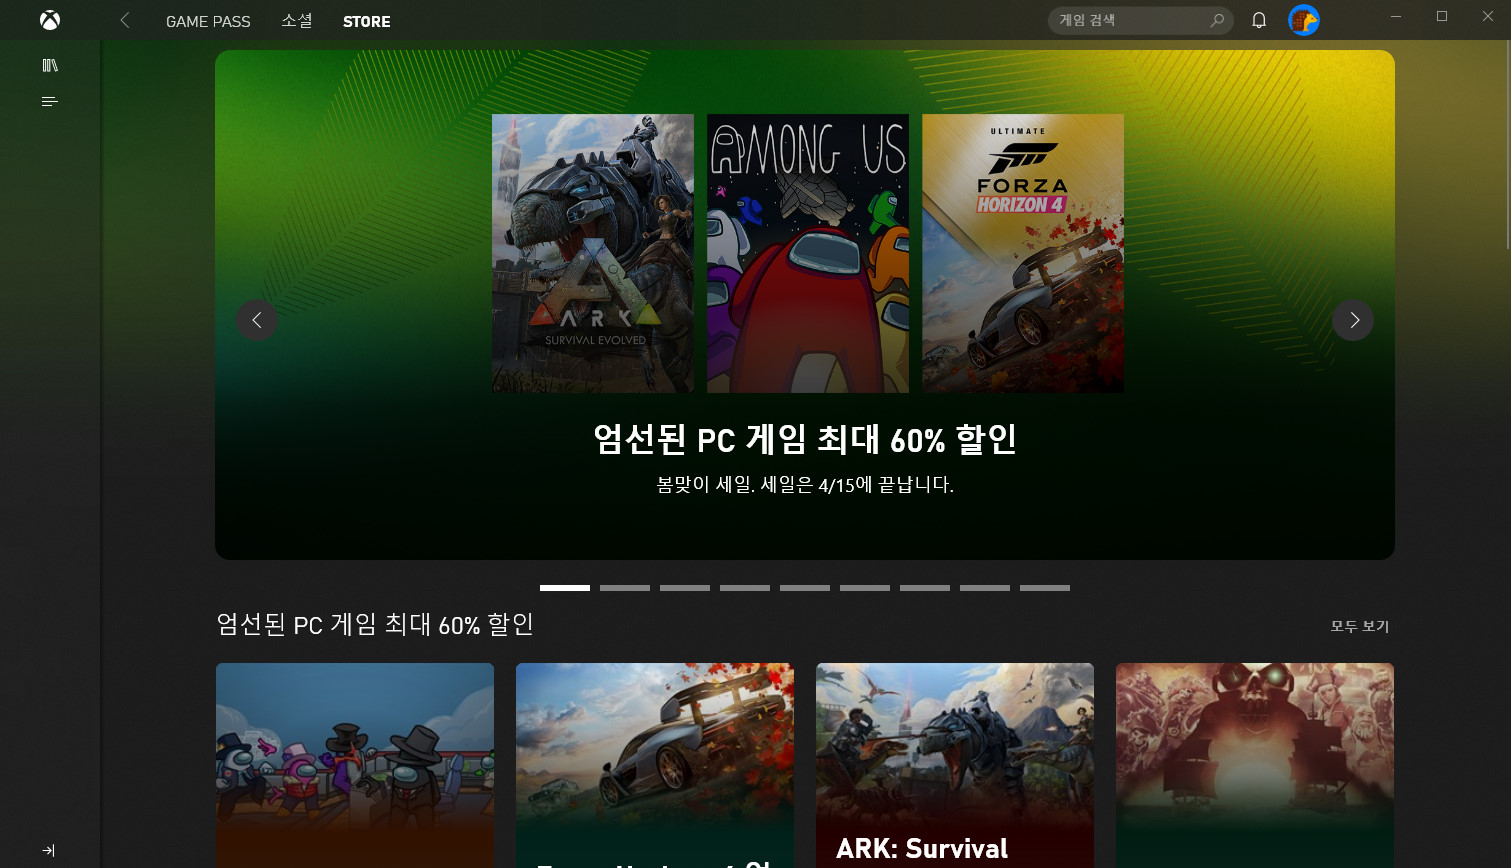Screen dimensions: 1511x868
Task: Click the vertical scrollbar thumb
Action: tap(1508, 145)
